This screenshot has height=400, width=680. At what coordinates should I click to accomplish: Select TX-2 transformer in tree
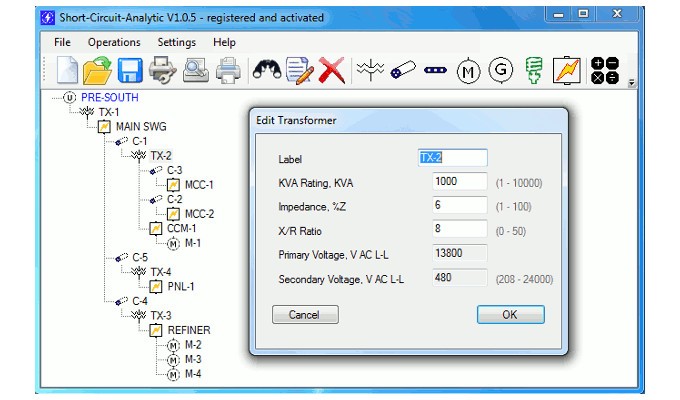click(x=161, y=156)
